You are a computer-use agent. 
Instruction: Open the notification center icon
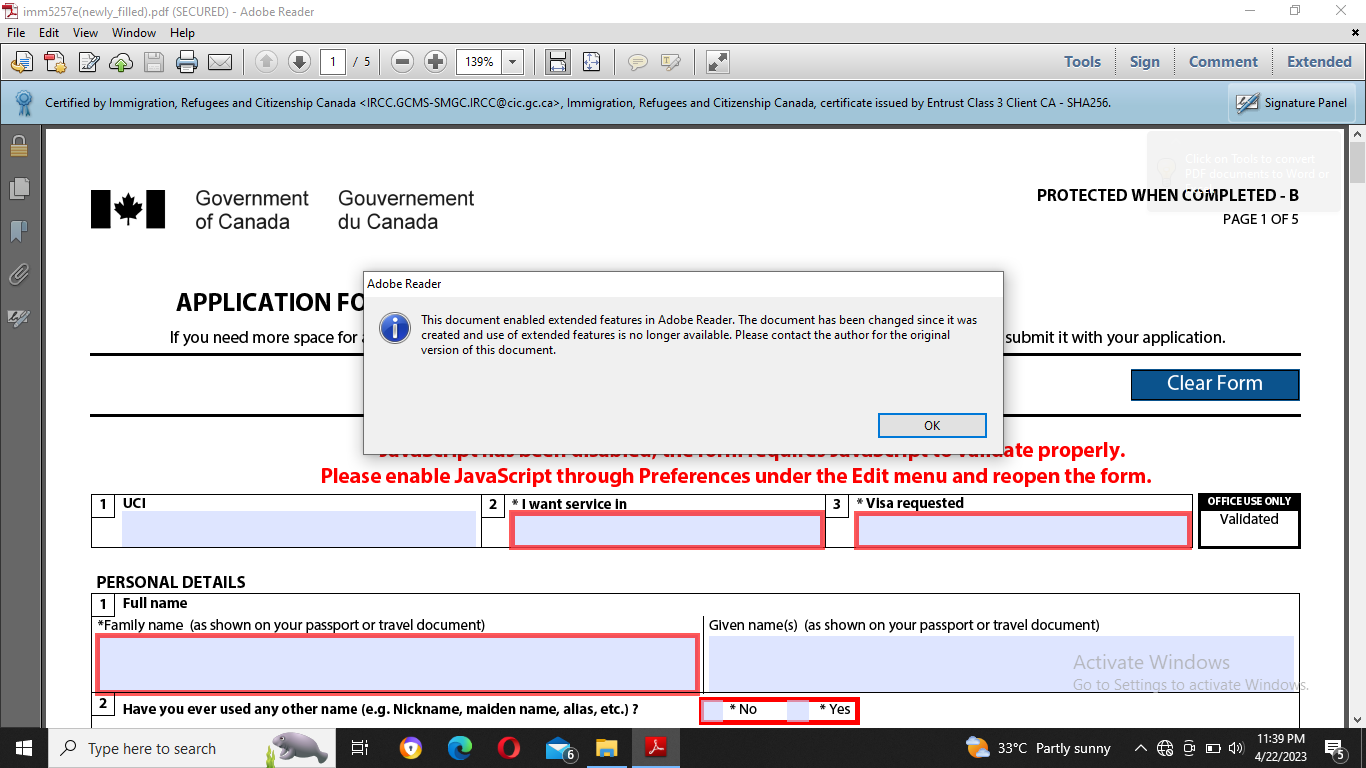tap(1335, 748)
